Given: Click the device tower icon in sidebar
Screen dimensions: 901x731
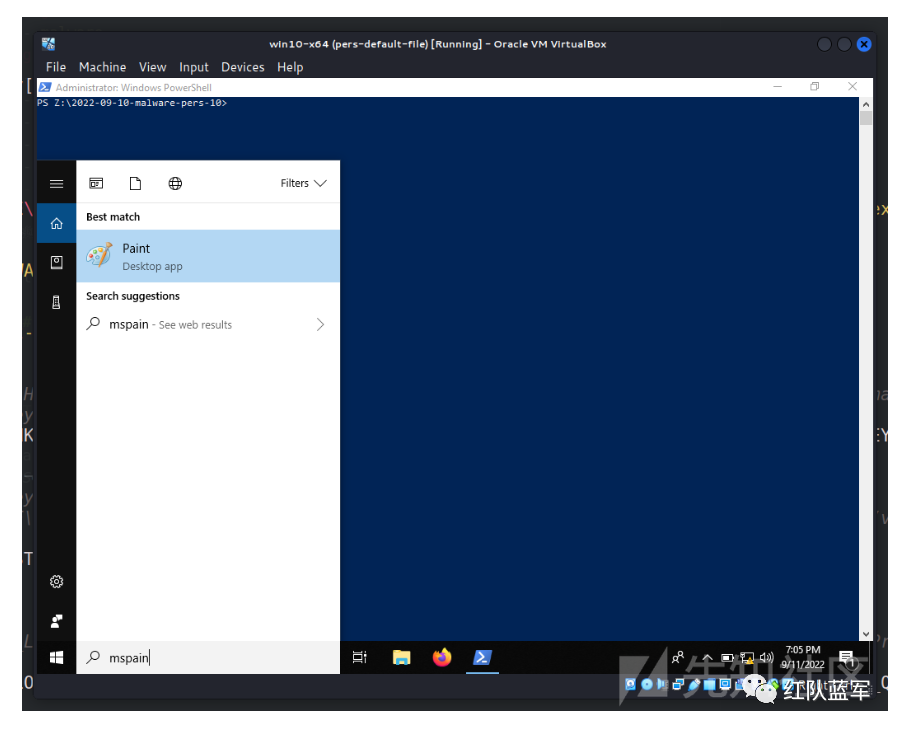Looking at the screenshot, I should pos(56,302).
